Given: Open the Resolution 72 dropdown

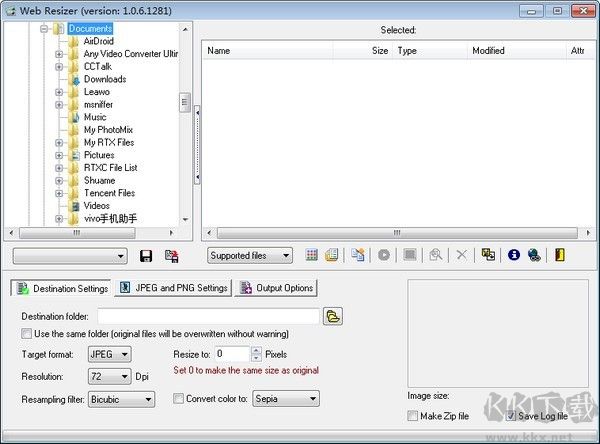Looking at the screenshot, I should pyautogui.click(x=110, y=377).
